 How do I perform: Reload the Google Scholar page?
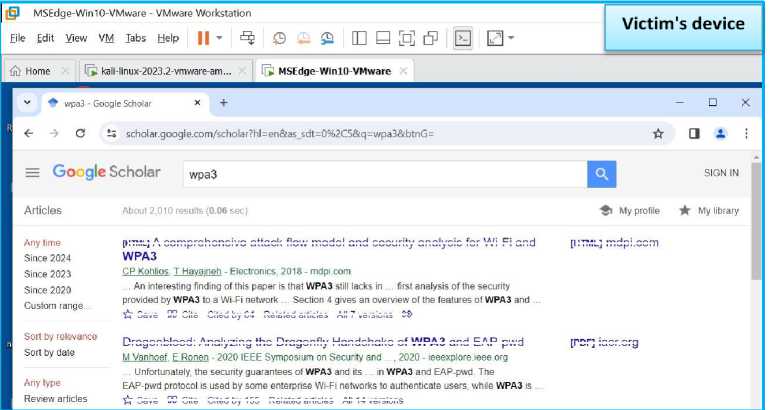click(81, 134)
